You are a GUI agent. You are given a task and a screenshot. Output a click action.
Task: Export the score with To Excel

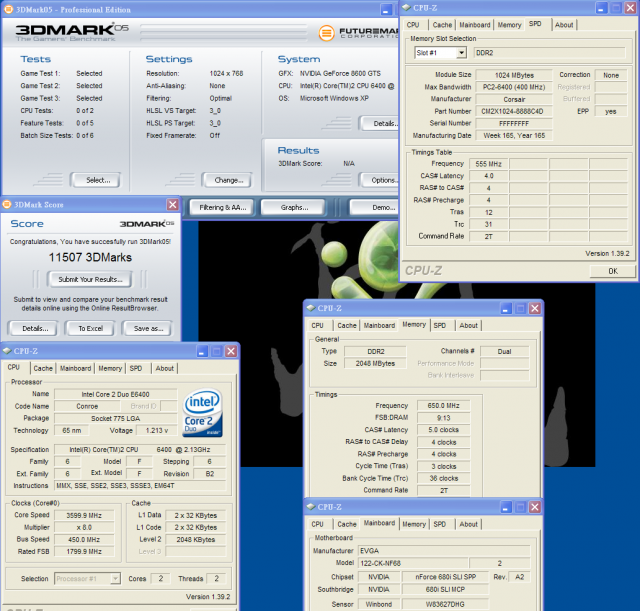91,329
